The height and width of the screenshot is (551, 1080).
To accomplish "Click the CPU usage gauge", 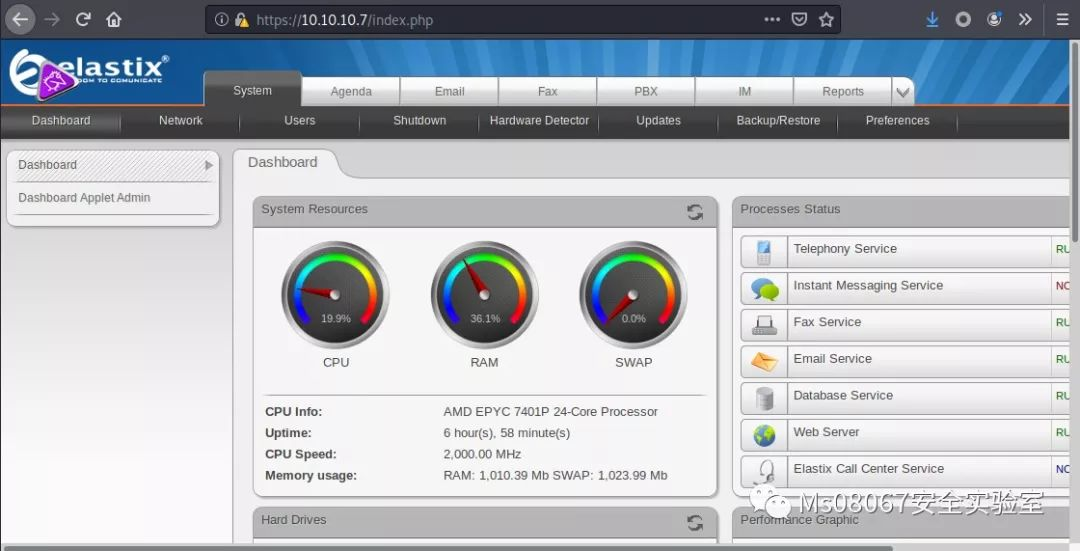I will pyautogui.click(x=335, y=295).
